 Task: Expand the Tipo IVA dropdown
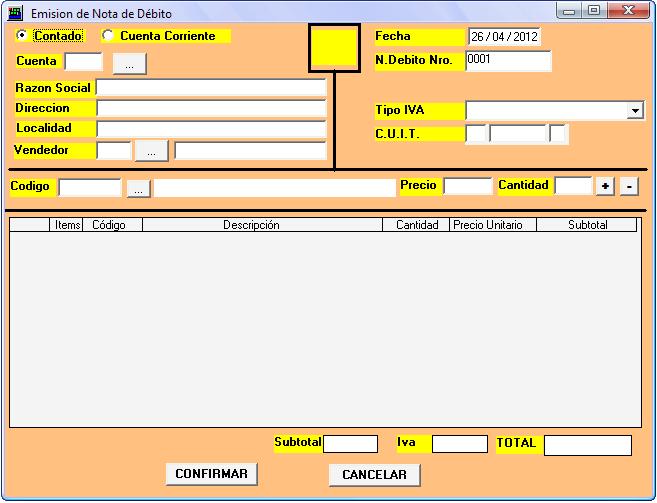tap(635, 111)
